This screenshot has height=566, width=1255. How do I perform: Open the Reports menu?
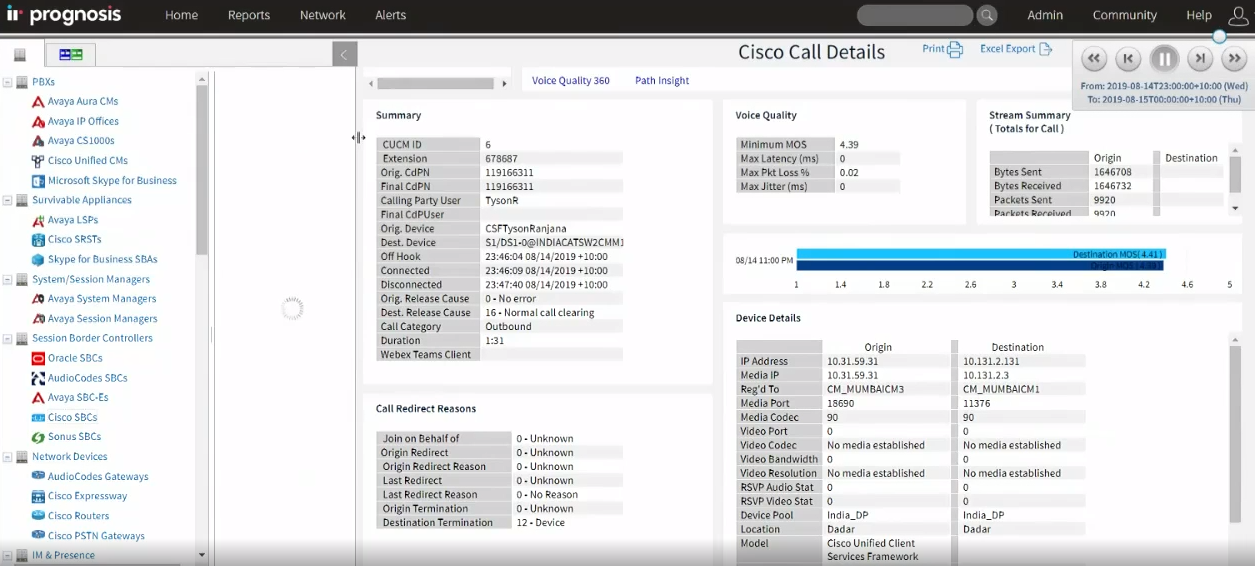coord(248,15)
